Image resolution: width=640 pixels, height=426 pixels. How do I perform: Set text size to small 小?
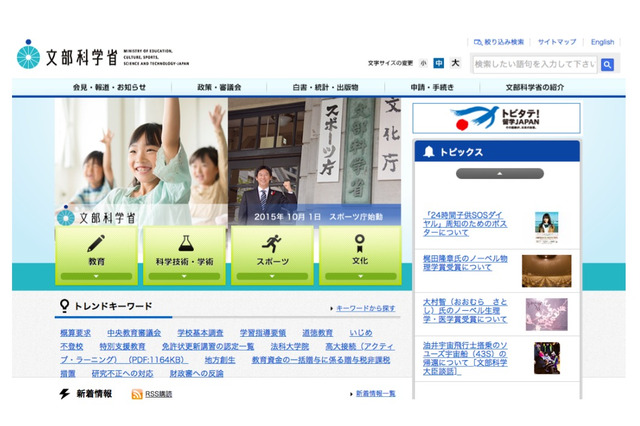click(x=423, y=63)
